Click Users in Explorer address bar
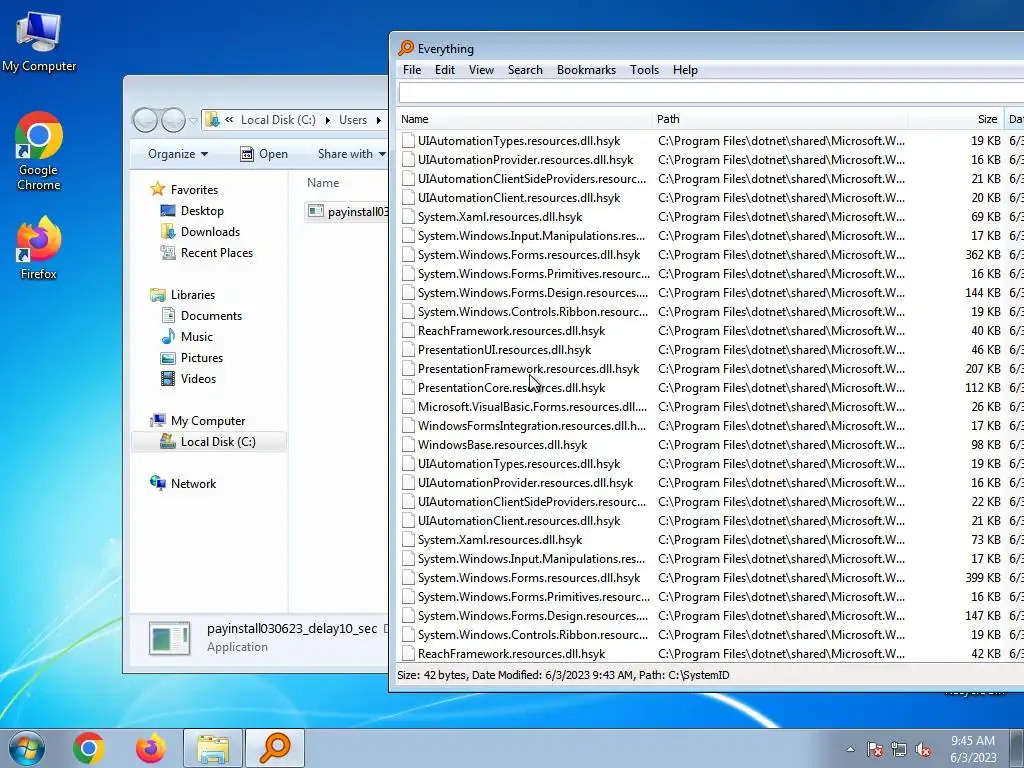The image size is (1024, 768). click(353, 120)
